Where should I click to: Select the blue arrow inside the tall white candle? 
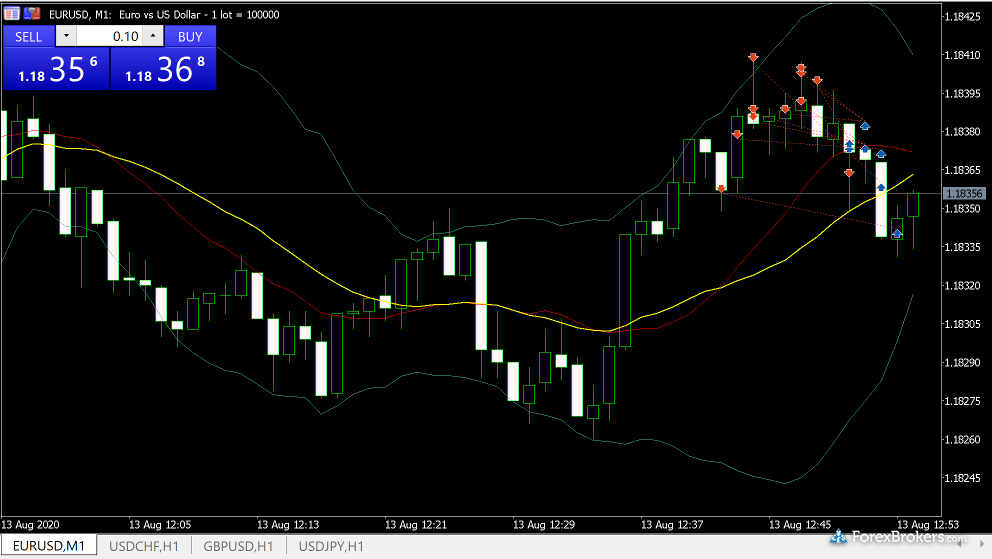click(x=881, y=187)
